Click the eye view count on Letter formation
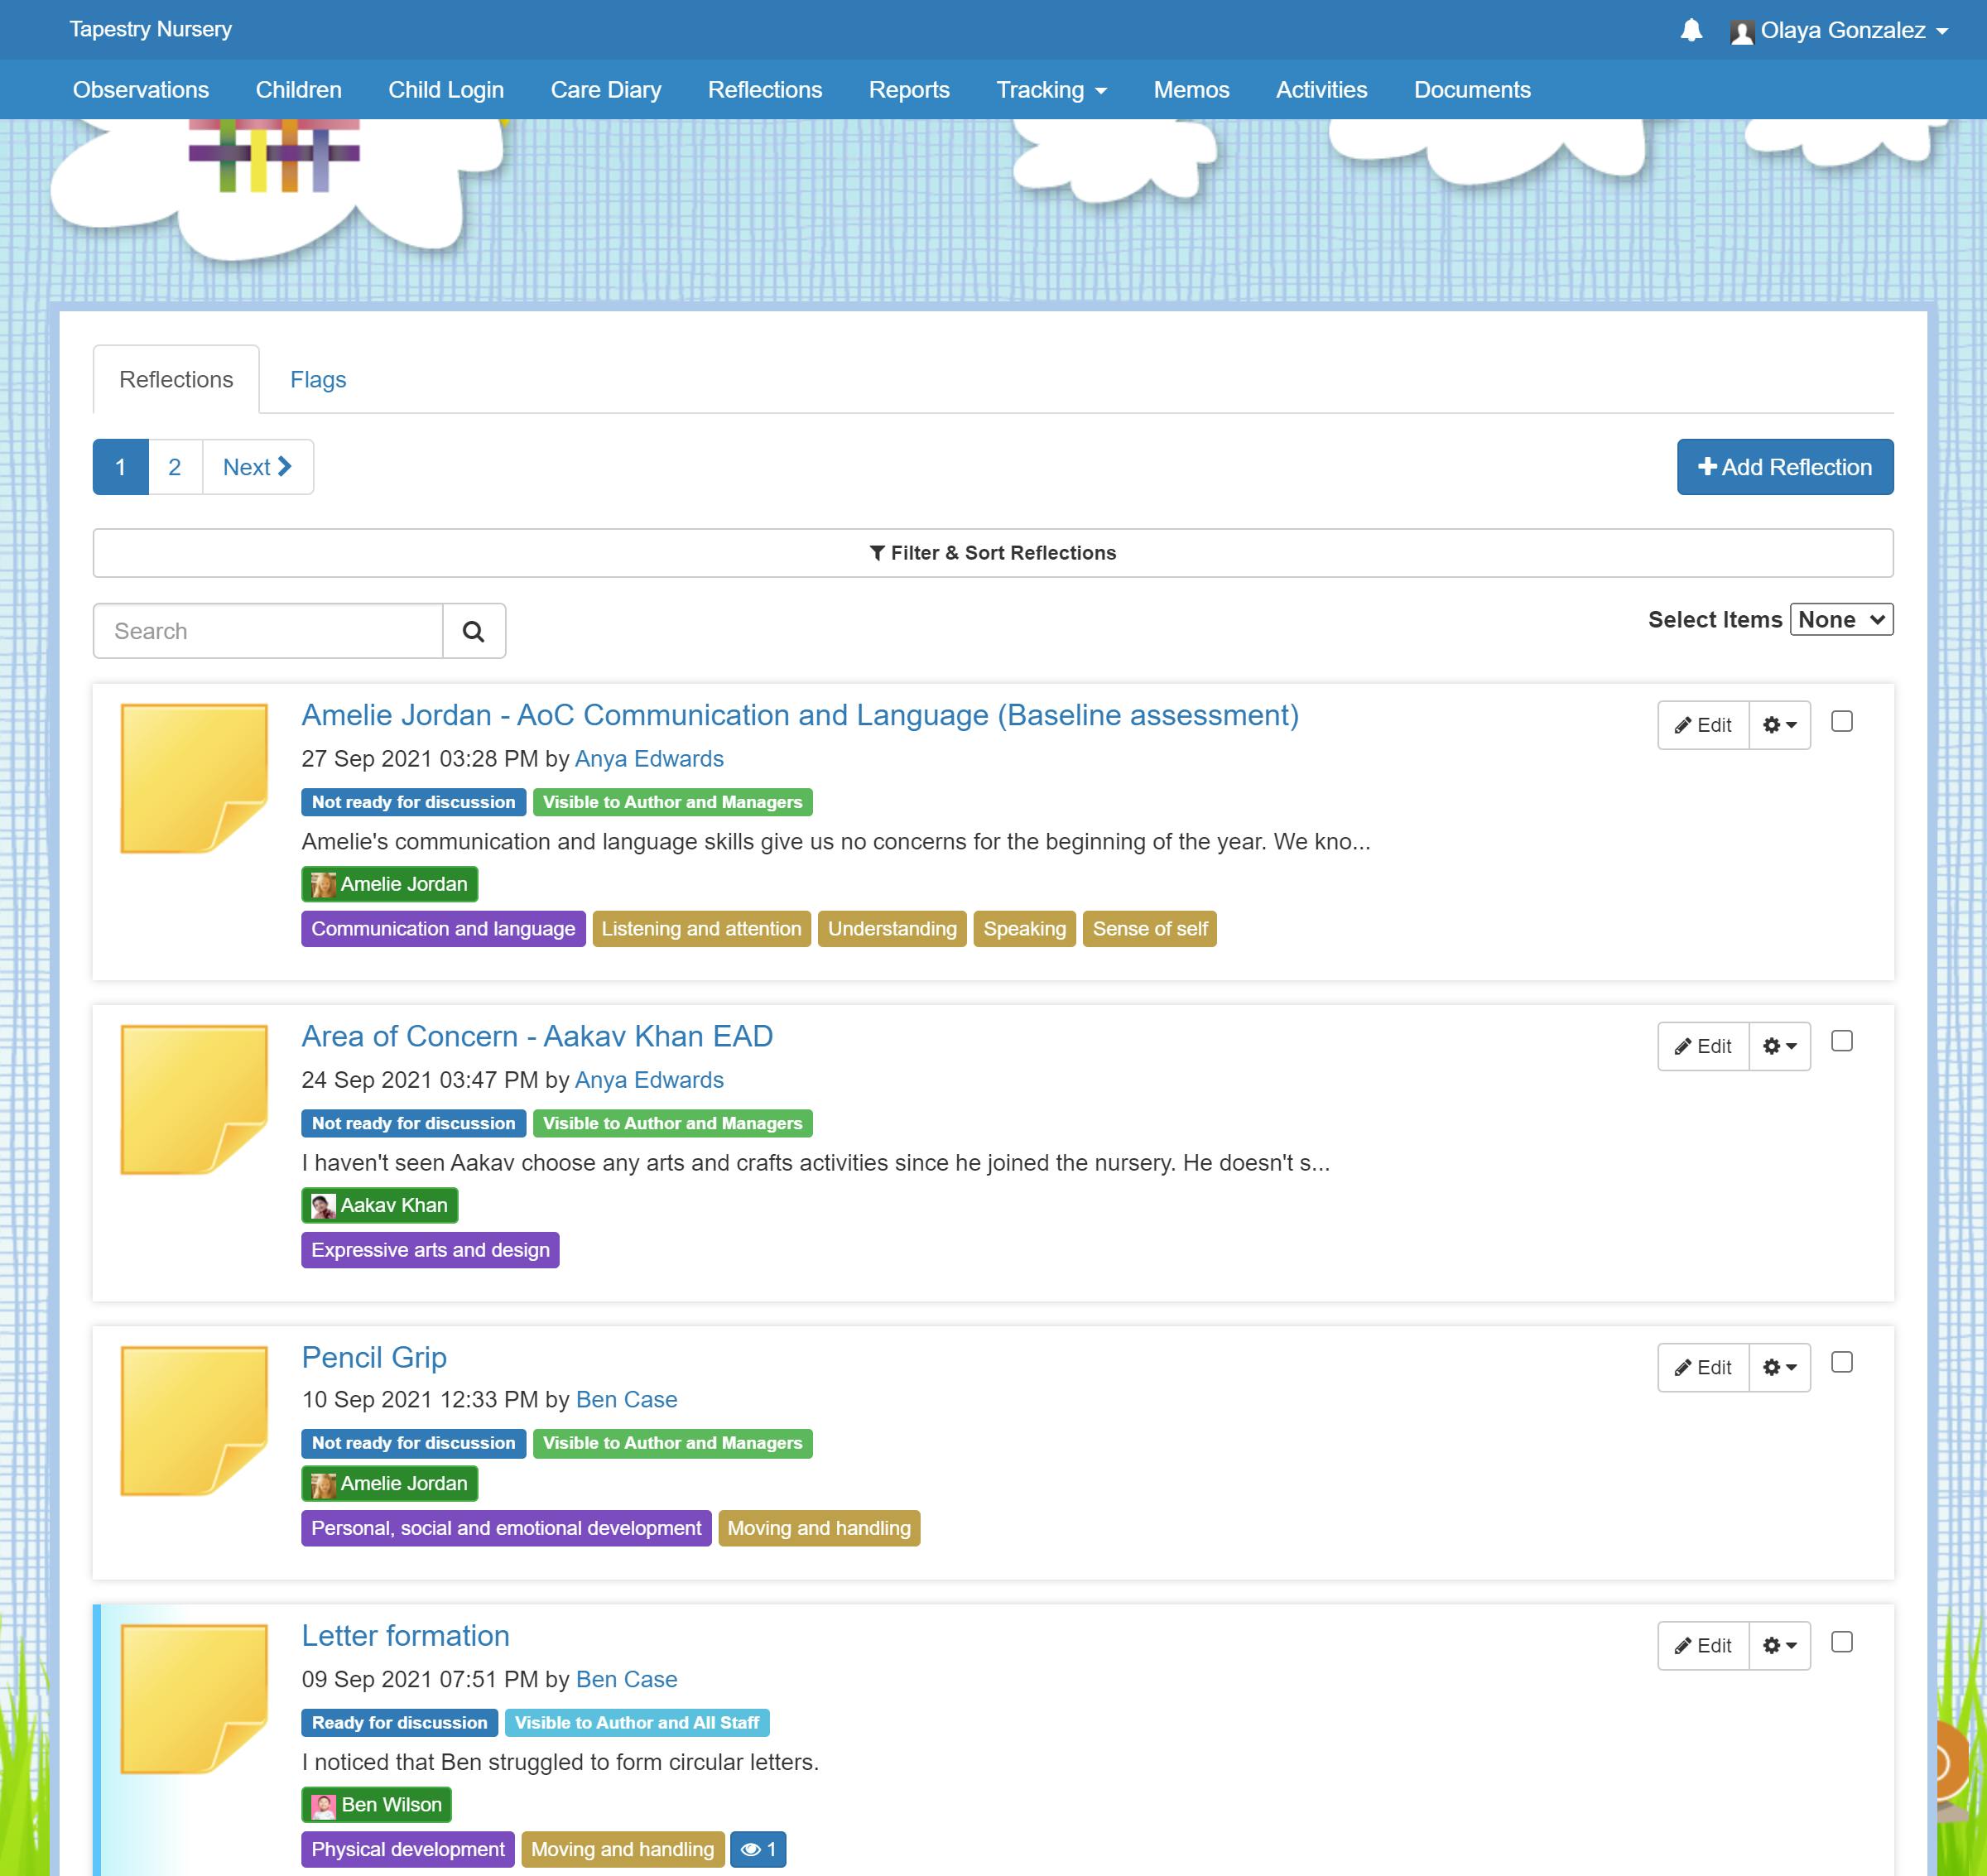Screen dimensions: 1987x1876 coord(758,1849)
